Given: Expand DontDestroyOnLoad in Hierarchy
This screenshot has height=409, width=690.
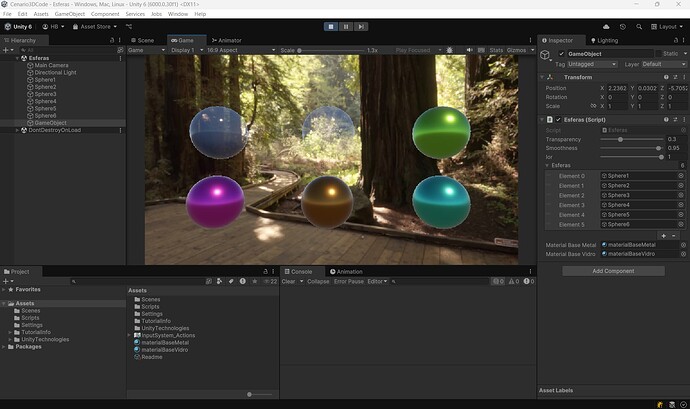Looking at the screenshot, I should pos(17,130).
